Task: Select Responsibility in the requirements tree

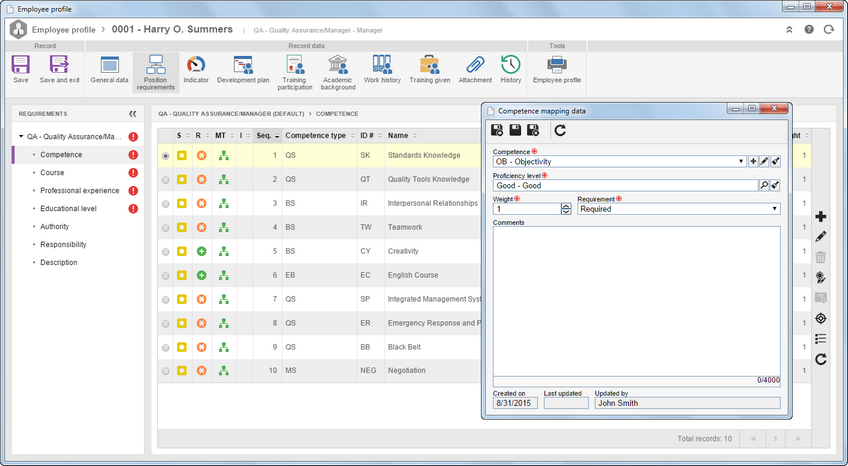Action: point(63,244)
